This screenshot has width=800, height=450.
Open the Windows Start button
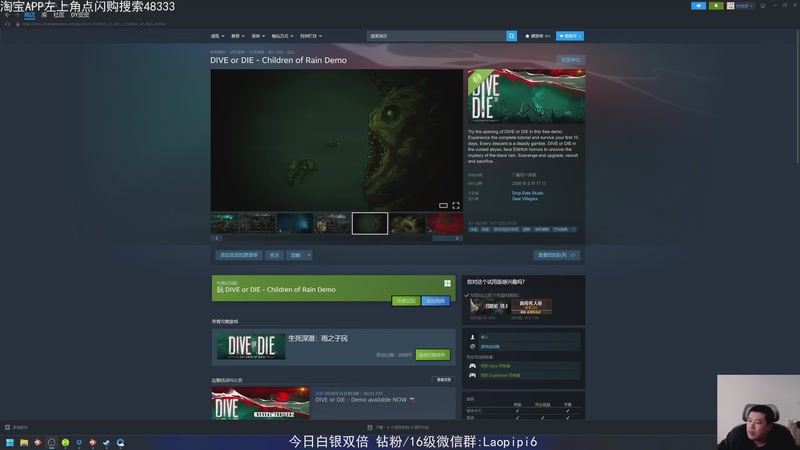tap(10, 442)
